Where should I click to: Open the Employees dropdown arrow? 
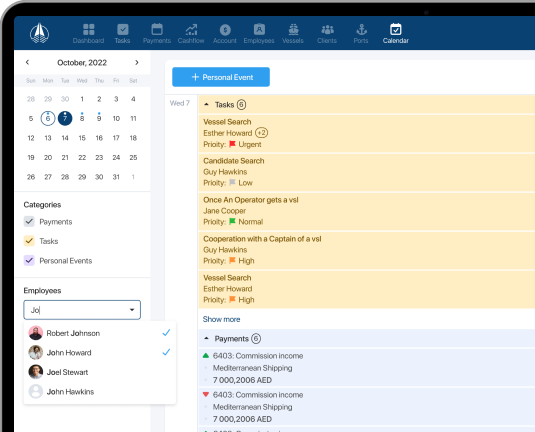pos(132,310)
